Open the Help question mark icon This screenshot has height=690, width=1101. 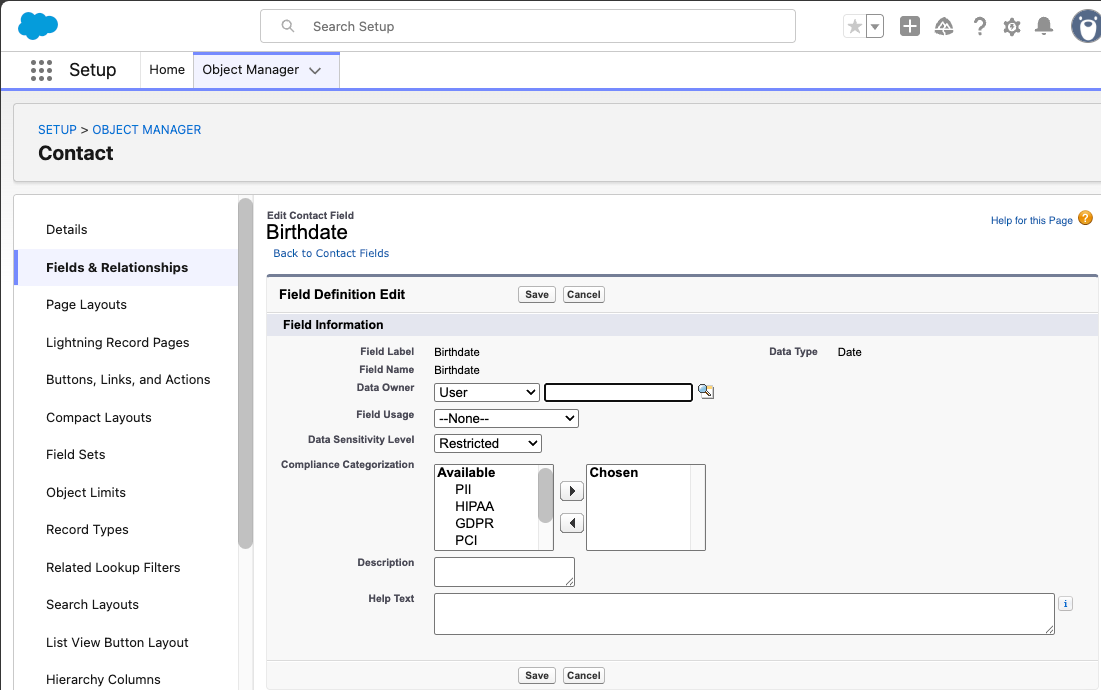980,27
